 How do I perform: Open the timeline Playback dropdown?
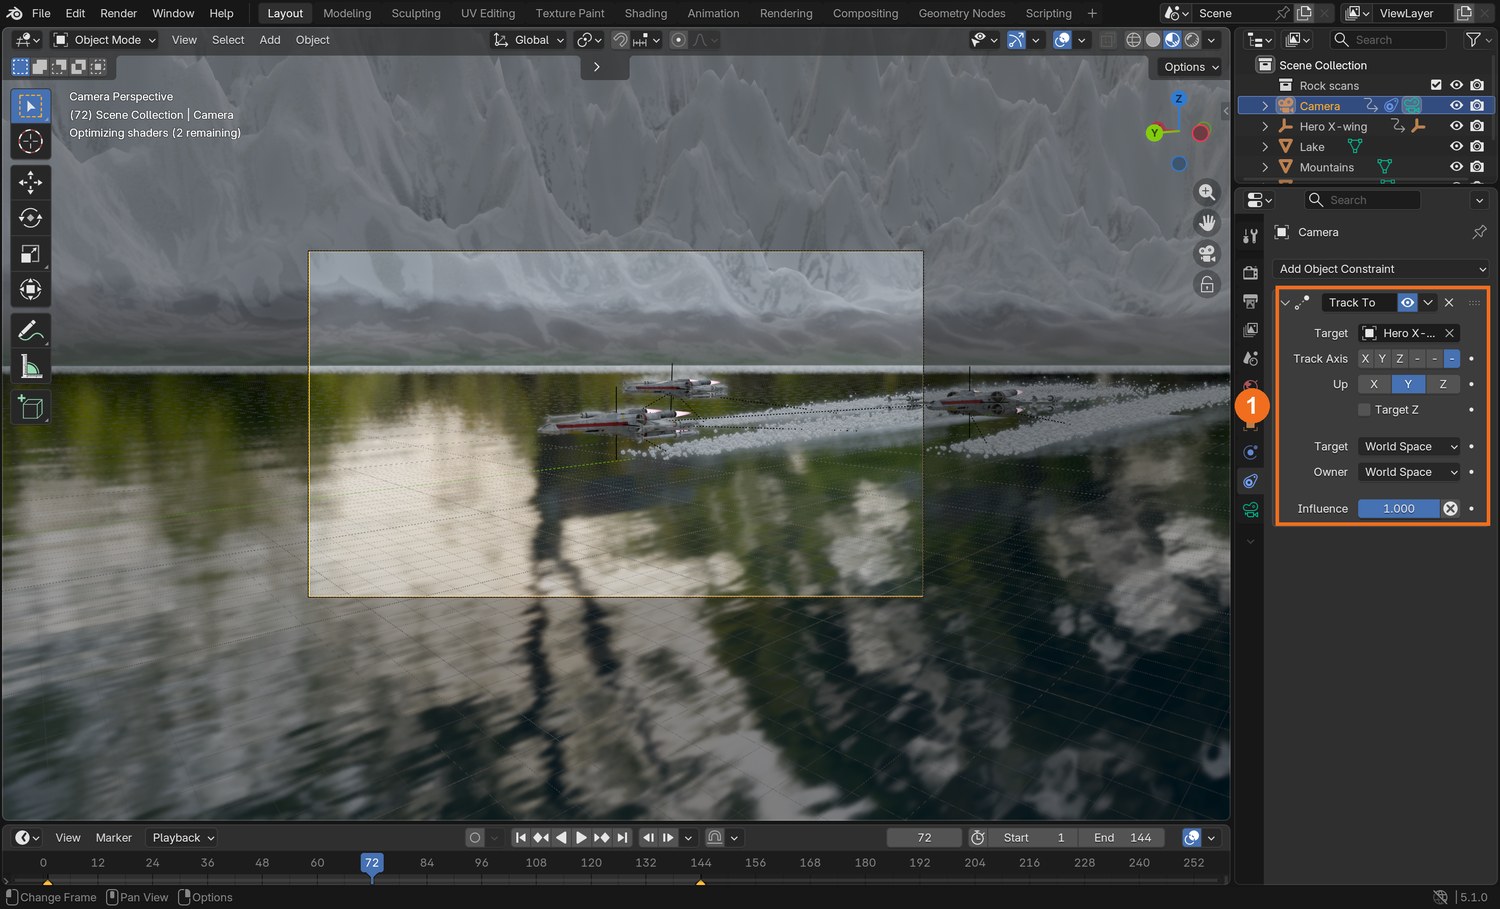(182, 838)
